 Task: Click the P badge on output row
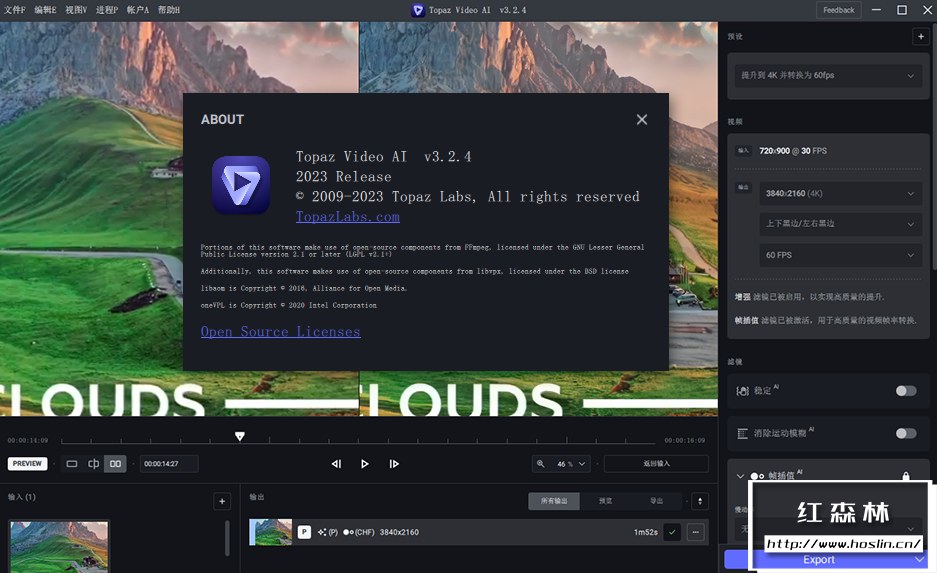(304, 532)
